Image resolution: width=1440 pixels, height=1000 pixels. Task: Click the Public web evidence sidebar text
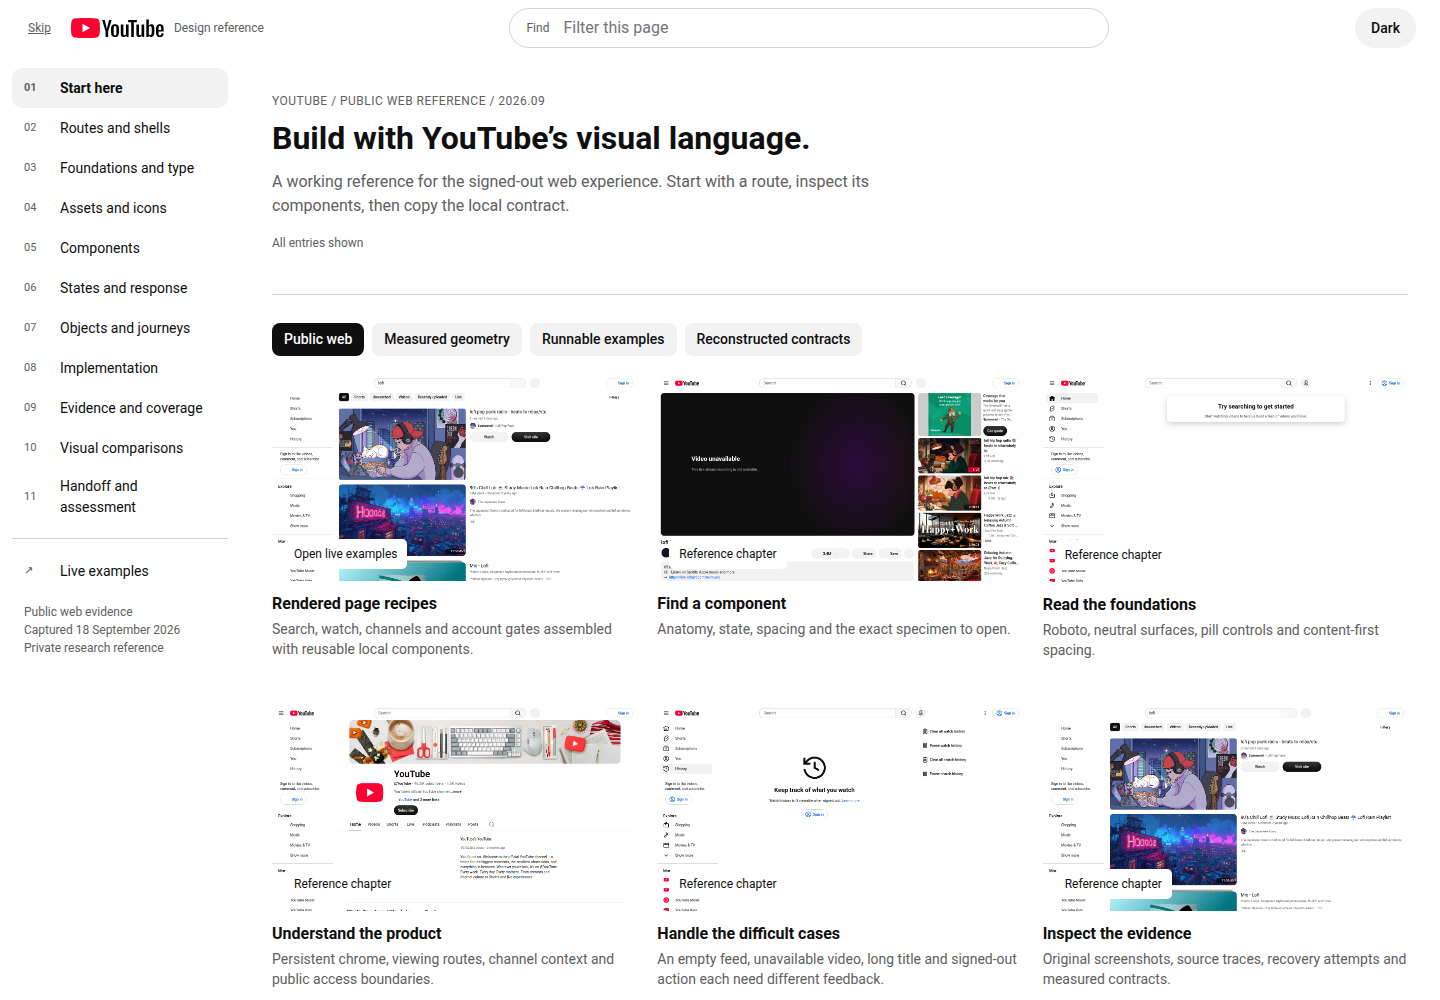[78, 612]
